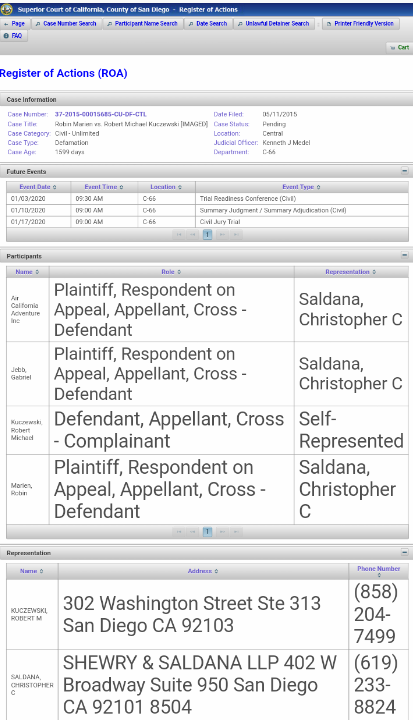Open the Cart icon
This screenshot has height=720, width=413.
point(399,47)
